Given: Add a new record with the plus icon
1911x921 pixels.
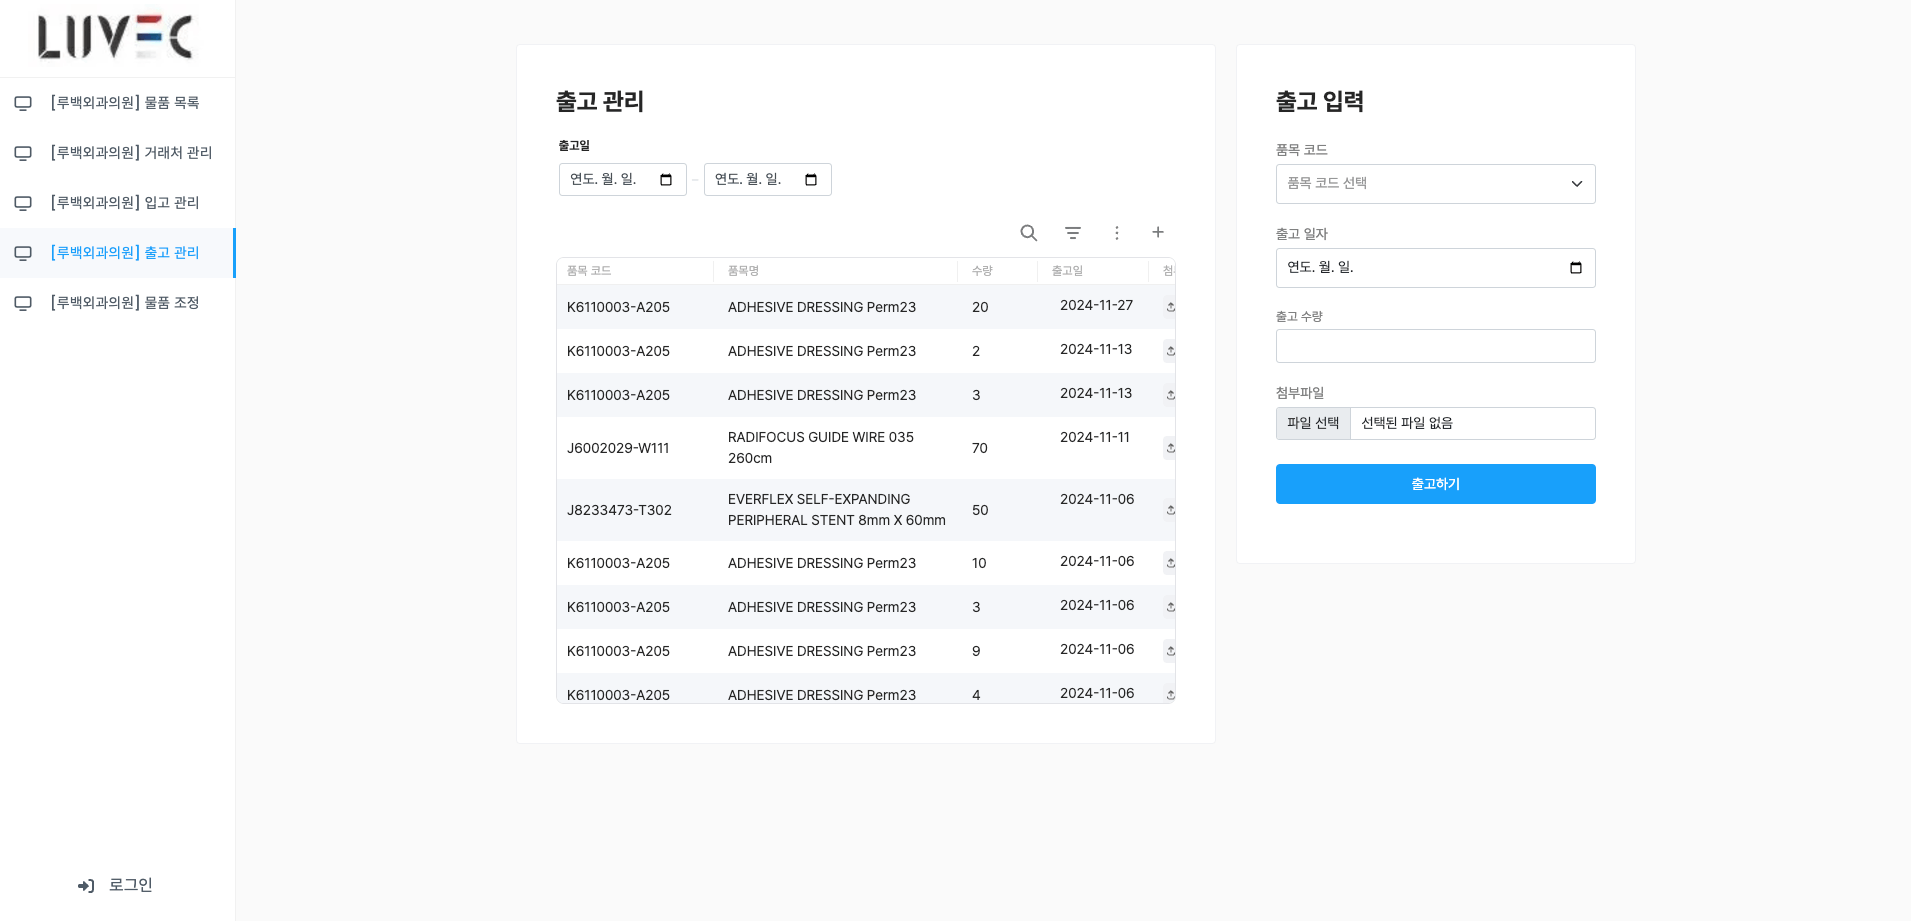Looking at the screenshot, I should click(x=1157, y=232).
